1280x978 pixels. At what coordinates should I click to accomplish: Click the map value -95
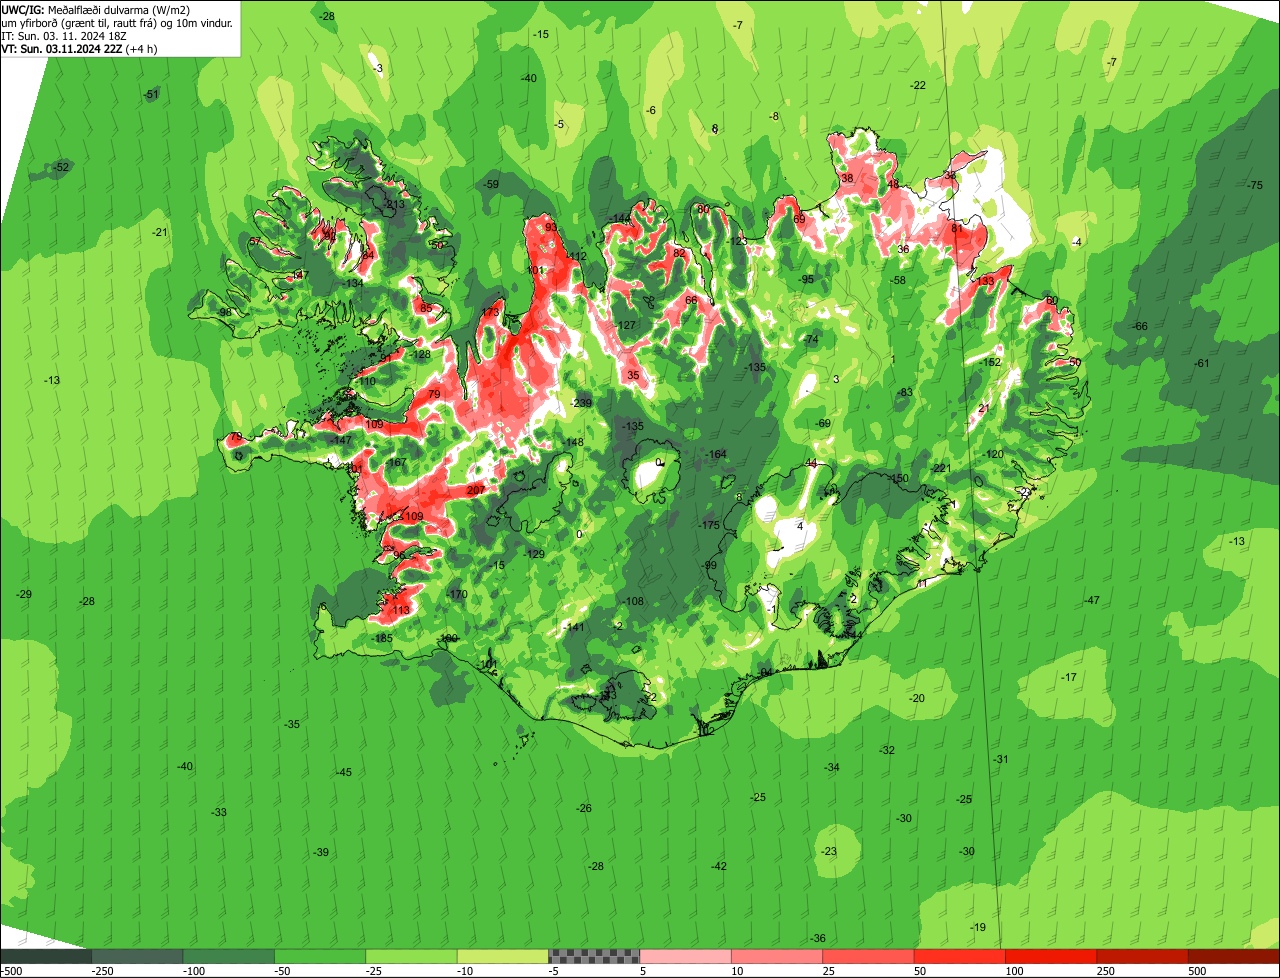[806, 279]
